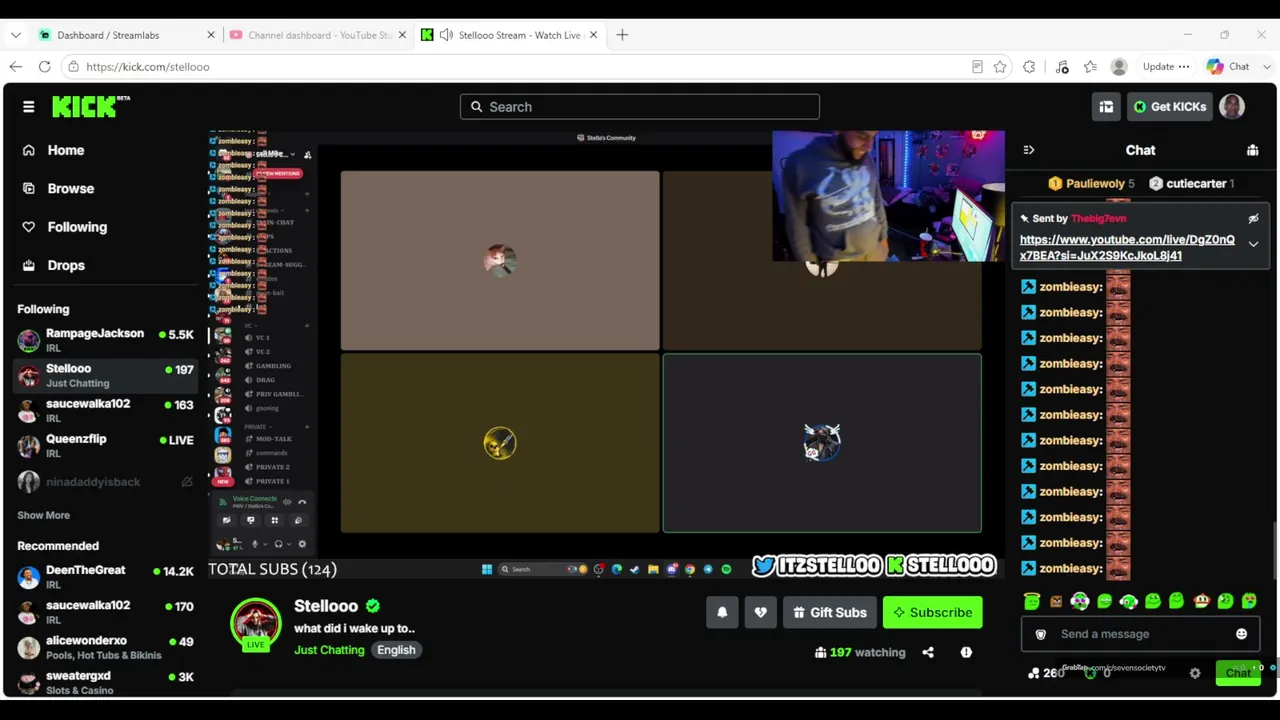This screenshot has height=720, width=1280.
Task: Open sweatergxd recommended channel
Action: coord(105,683)
